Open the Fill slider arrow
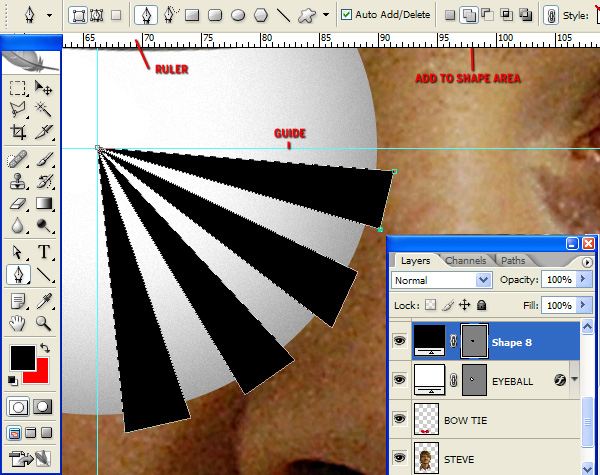600x475 pixels. pos(584,305)
